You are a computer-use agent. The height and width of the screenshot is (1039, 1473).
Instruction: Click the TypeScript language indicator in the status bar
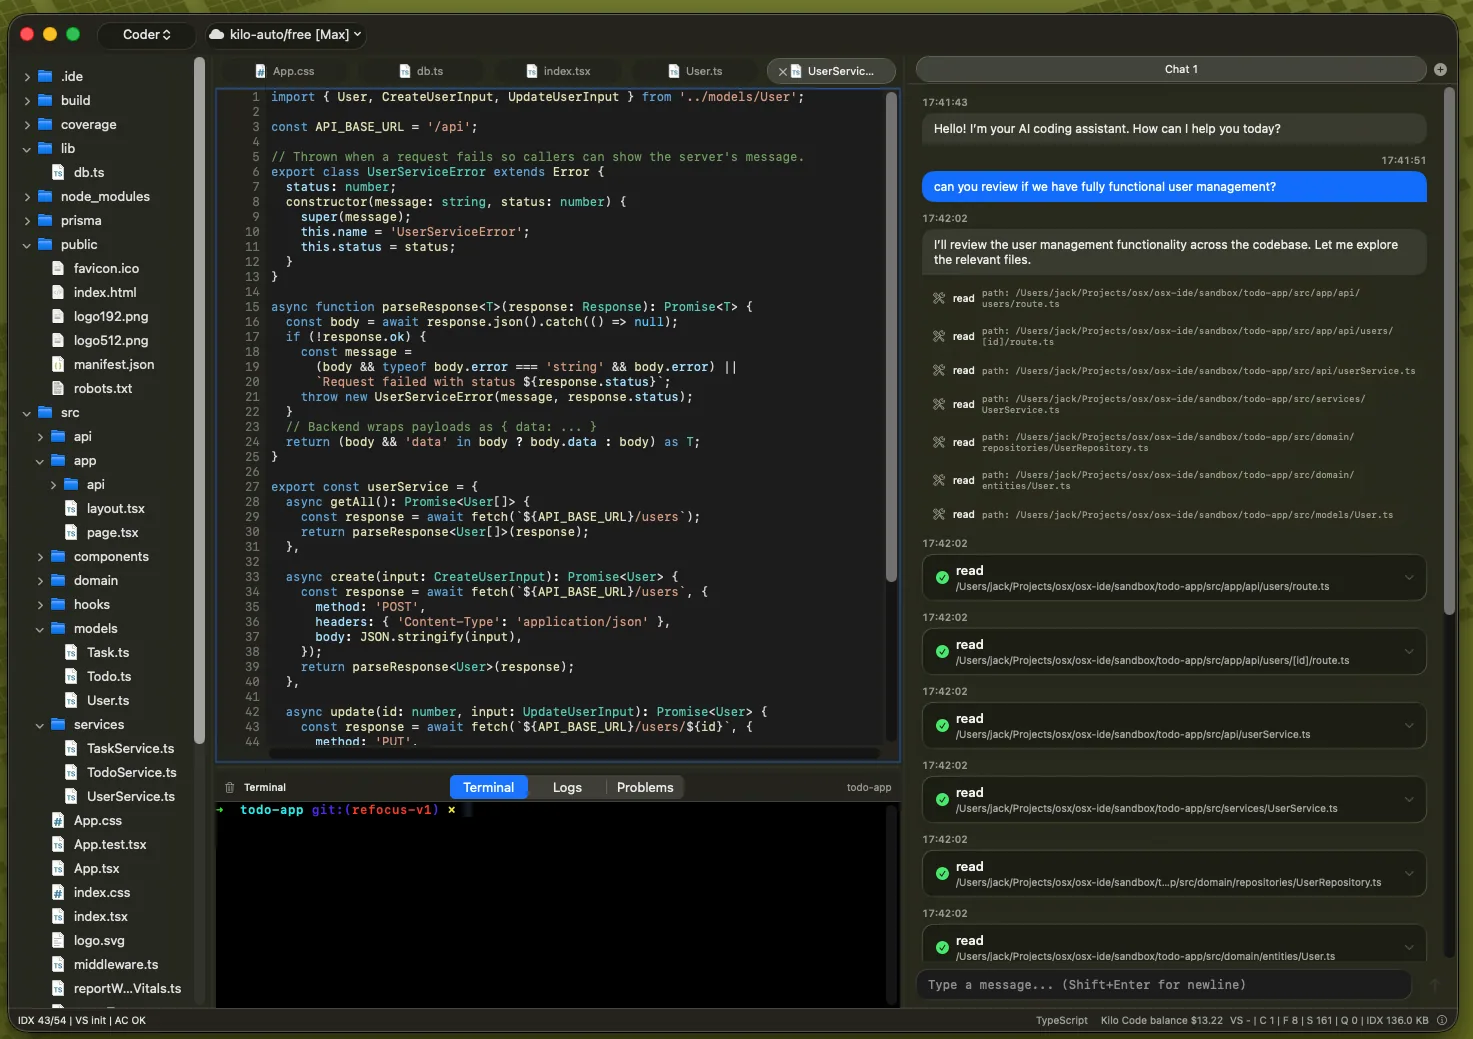point(1061,1021)
